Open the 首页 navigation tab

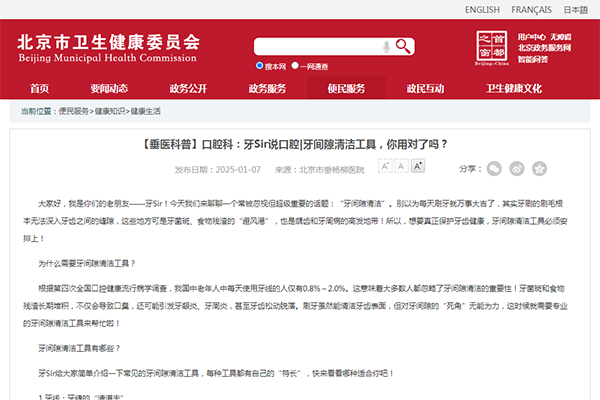pyautogui.click(x=39, y=88)
